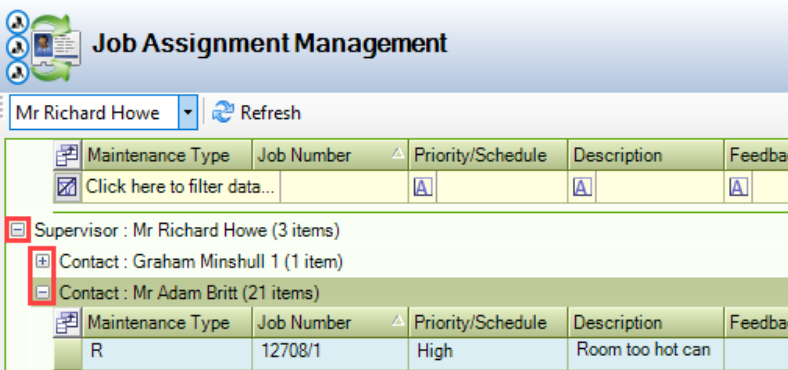Sort by top Job Number column header

pos(330,155)
